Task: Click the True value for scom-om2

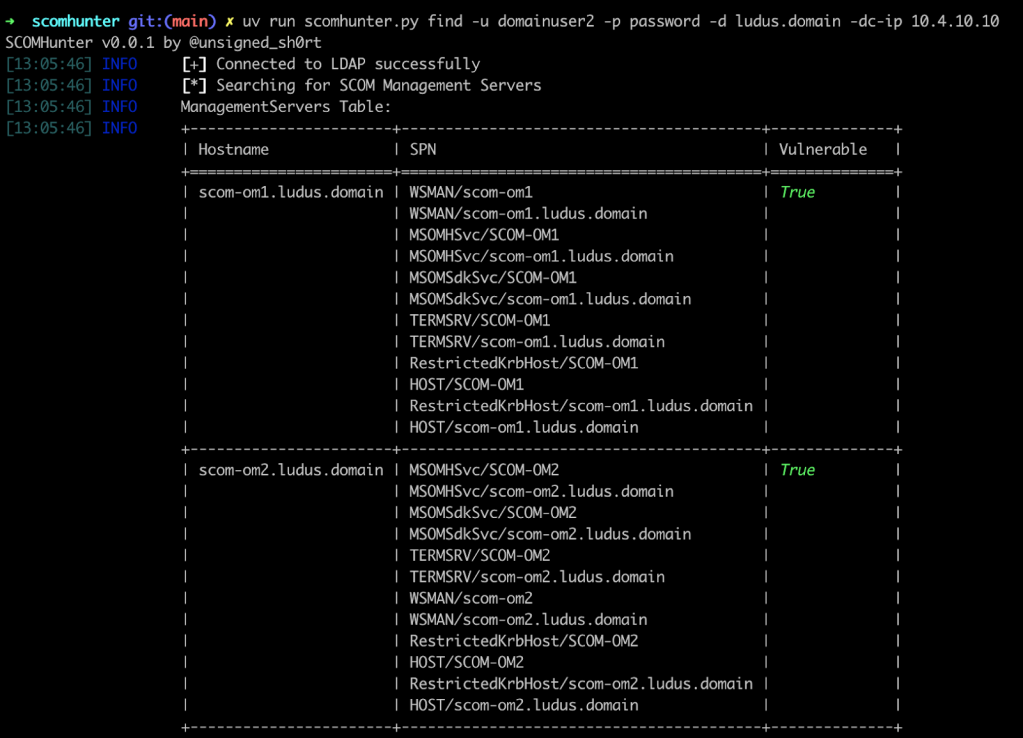Action: coord(797,470)
